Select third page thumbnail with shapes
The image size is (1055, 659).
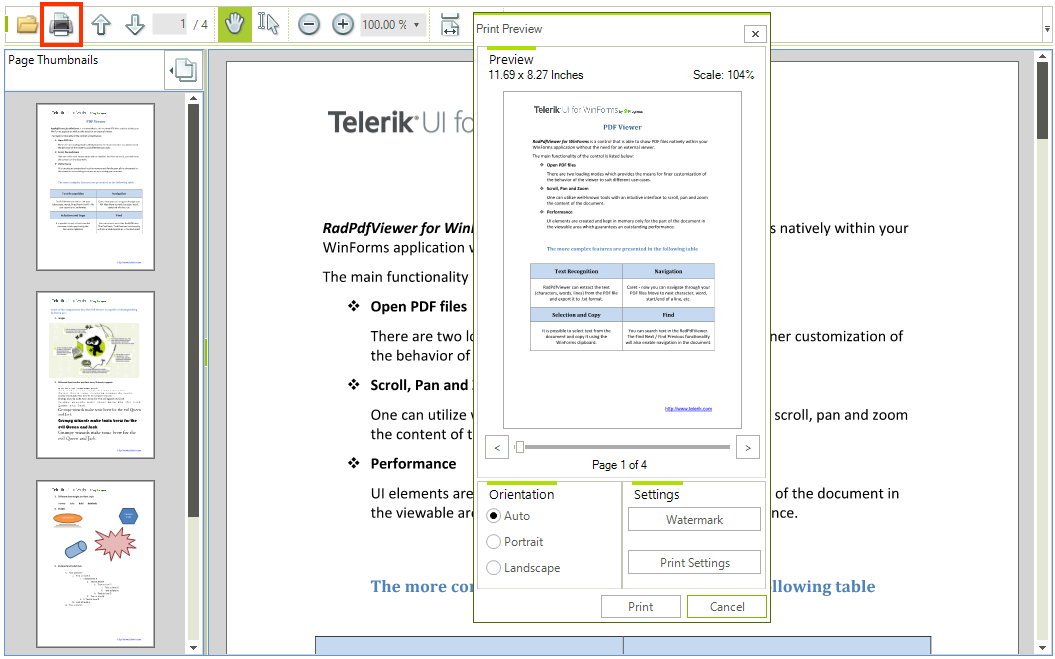pyautogui.click(x=96, y=564)
